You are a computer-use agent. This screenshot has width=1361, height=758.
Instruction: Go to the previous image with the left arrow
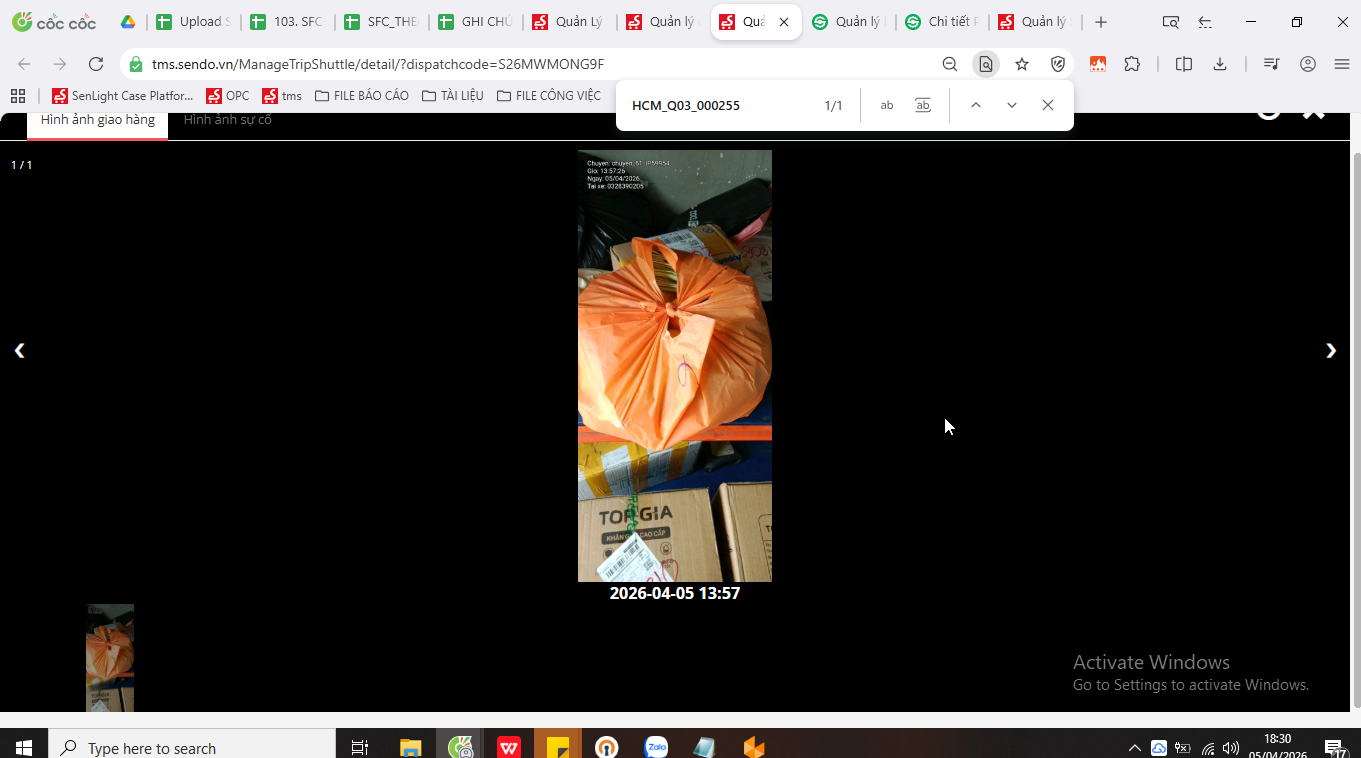(19, 350)
